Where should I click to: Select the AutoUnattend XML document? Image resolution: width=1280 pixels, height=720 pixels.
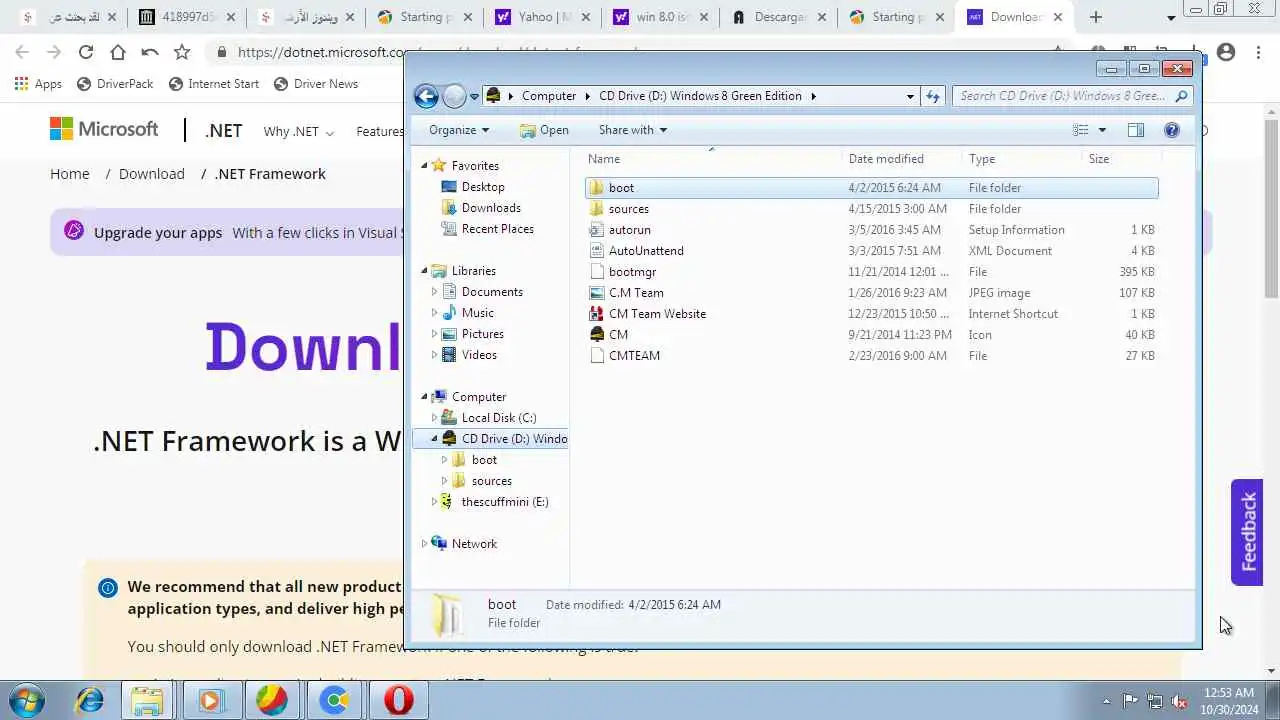646,251
